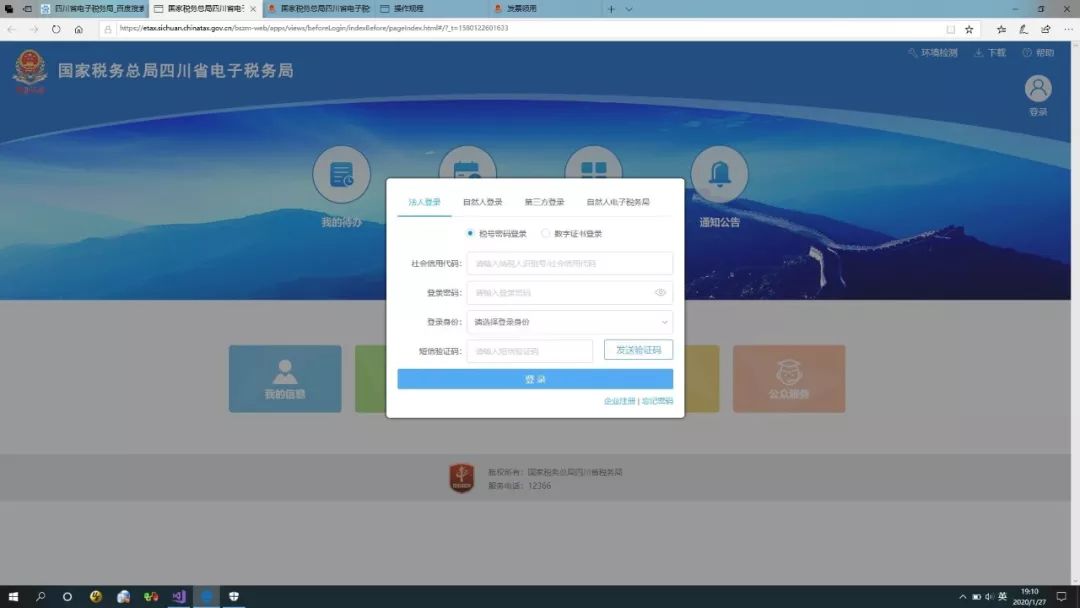
Task: Toggle password visibility eye icon
Action: (x=660, y=293)
